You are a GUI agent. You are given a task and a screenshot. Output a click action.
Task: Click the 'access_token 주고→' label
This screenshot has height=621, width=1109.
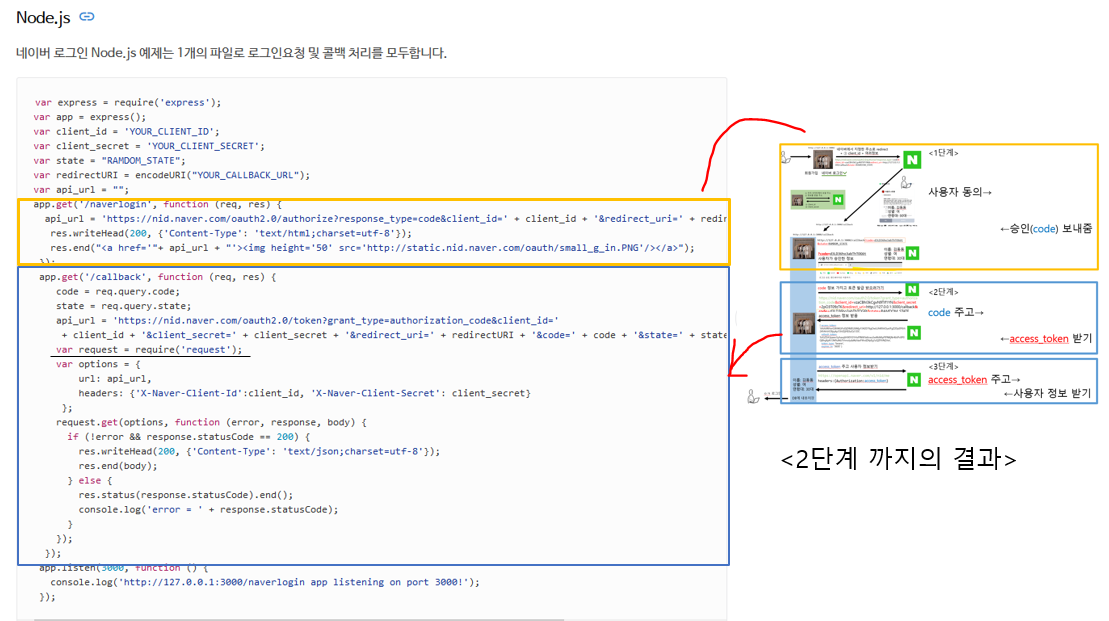(973, 380)
